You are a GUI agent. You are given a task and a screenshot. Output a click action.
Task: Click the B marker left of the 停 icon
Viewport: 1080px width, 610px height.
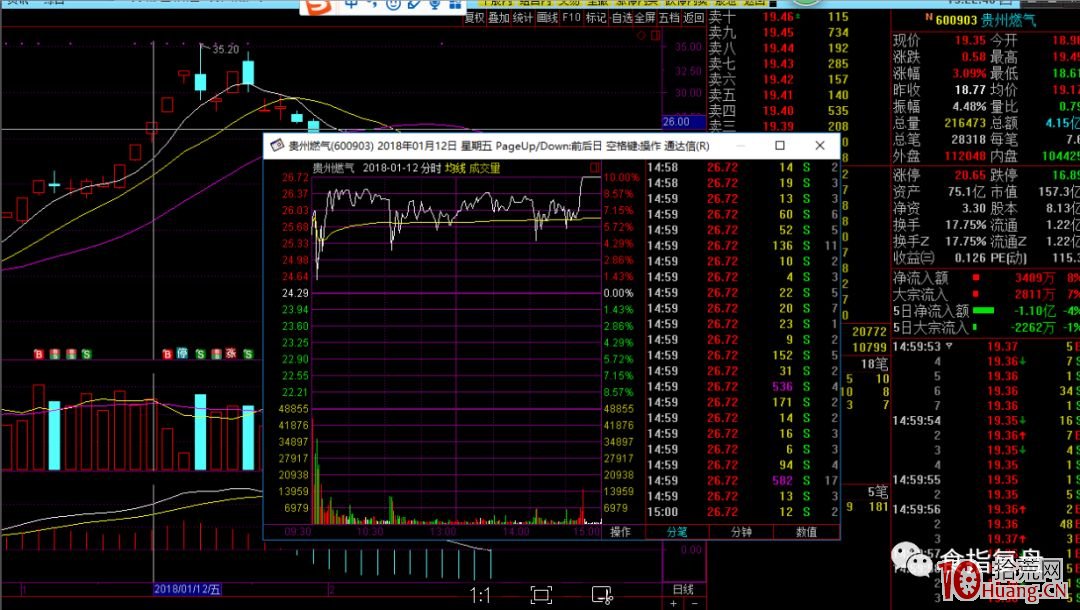click(x=167, y=354)
